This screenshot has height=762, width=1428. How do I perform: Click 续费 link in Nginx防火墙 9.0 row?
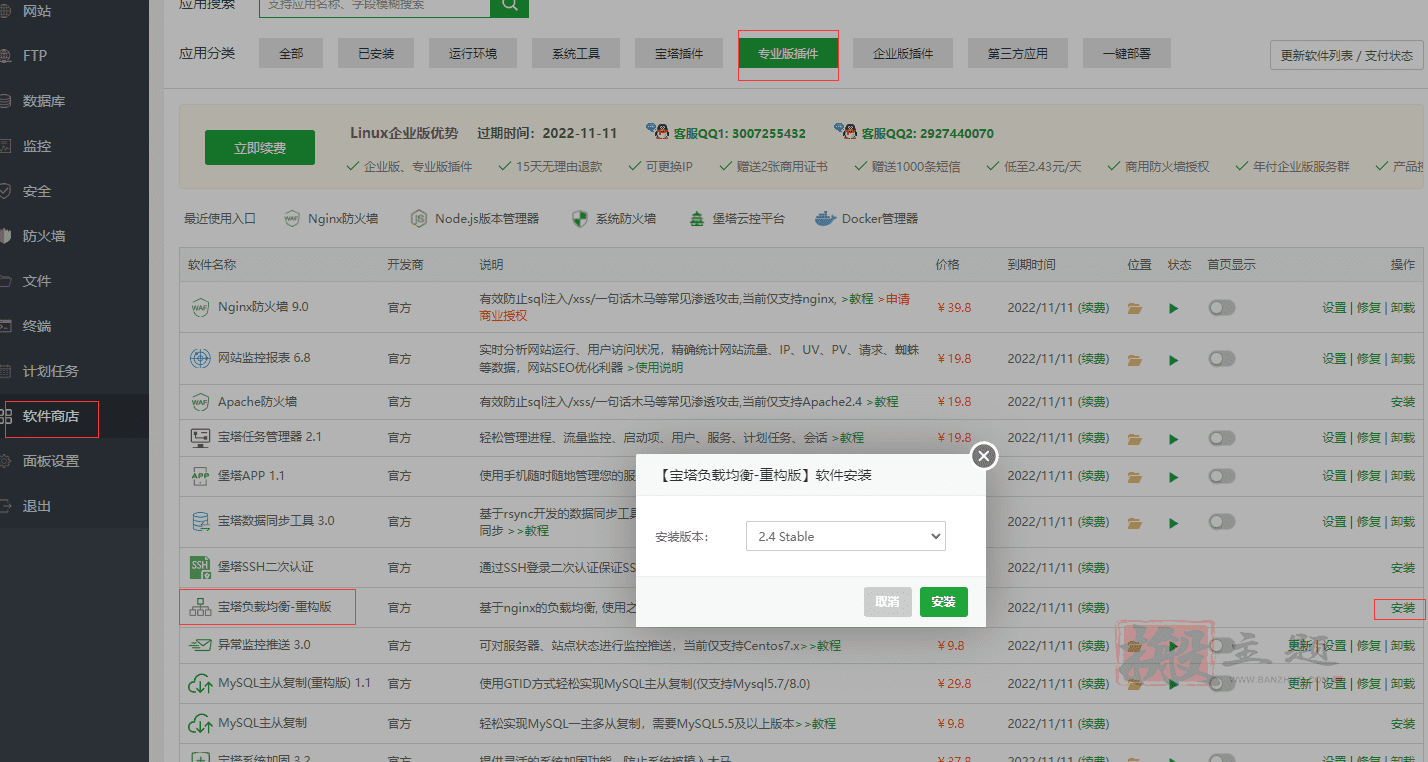(1093, 308)
